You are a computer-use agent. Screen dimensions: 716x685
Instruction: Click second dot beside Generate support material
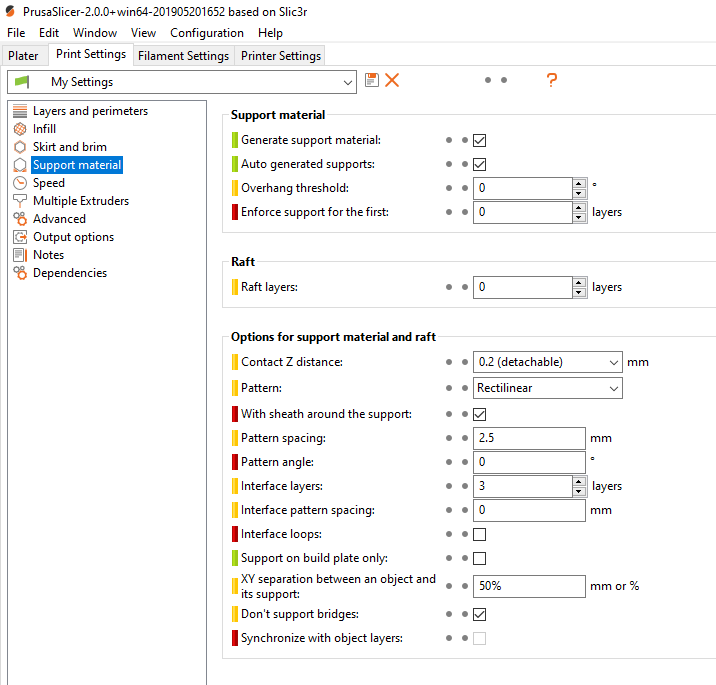(465, 140)
